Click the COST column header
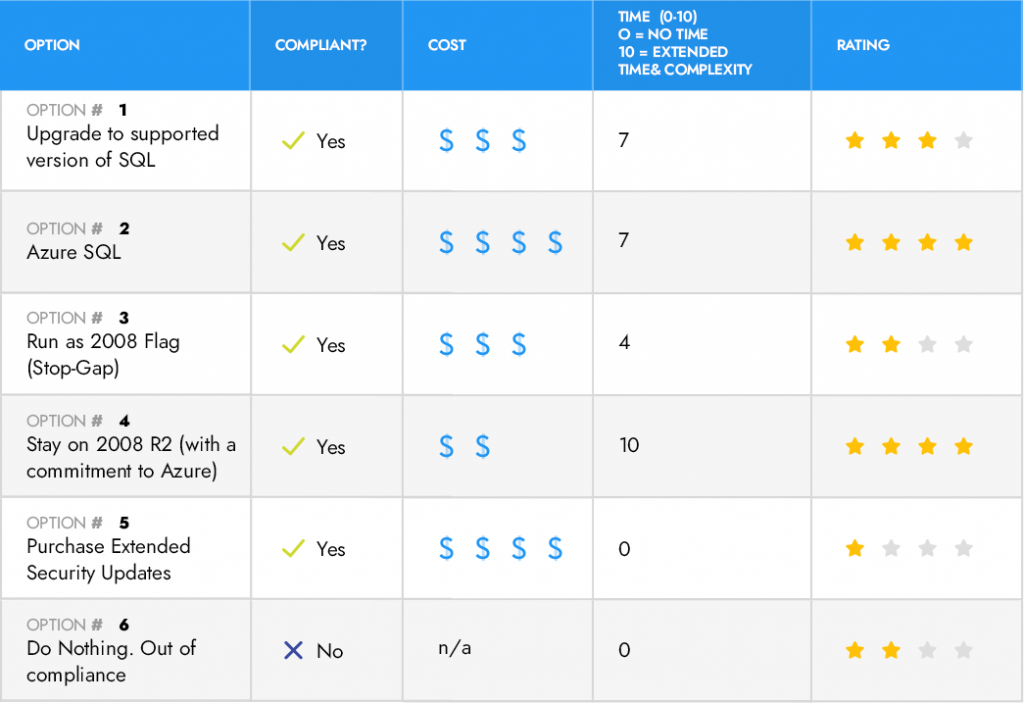1024x703 pixels. 447,45
